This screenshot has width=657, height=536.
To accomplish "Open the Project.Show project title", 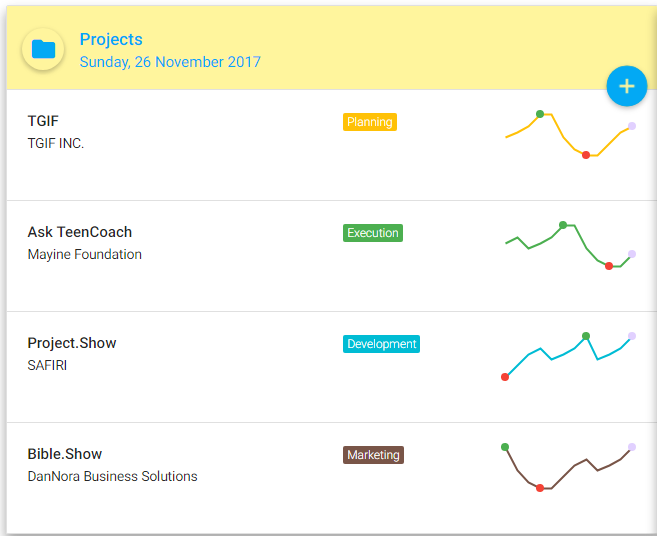I will 72,343.
